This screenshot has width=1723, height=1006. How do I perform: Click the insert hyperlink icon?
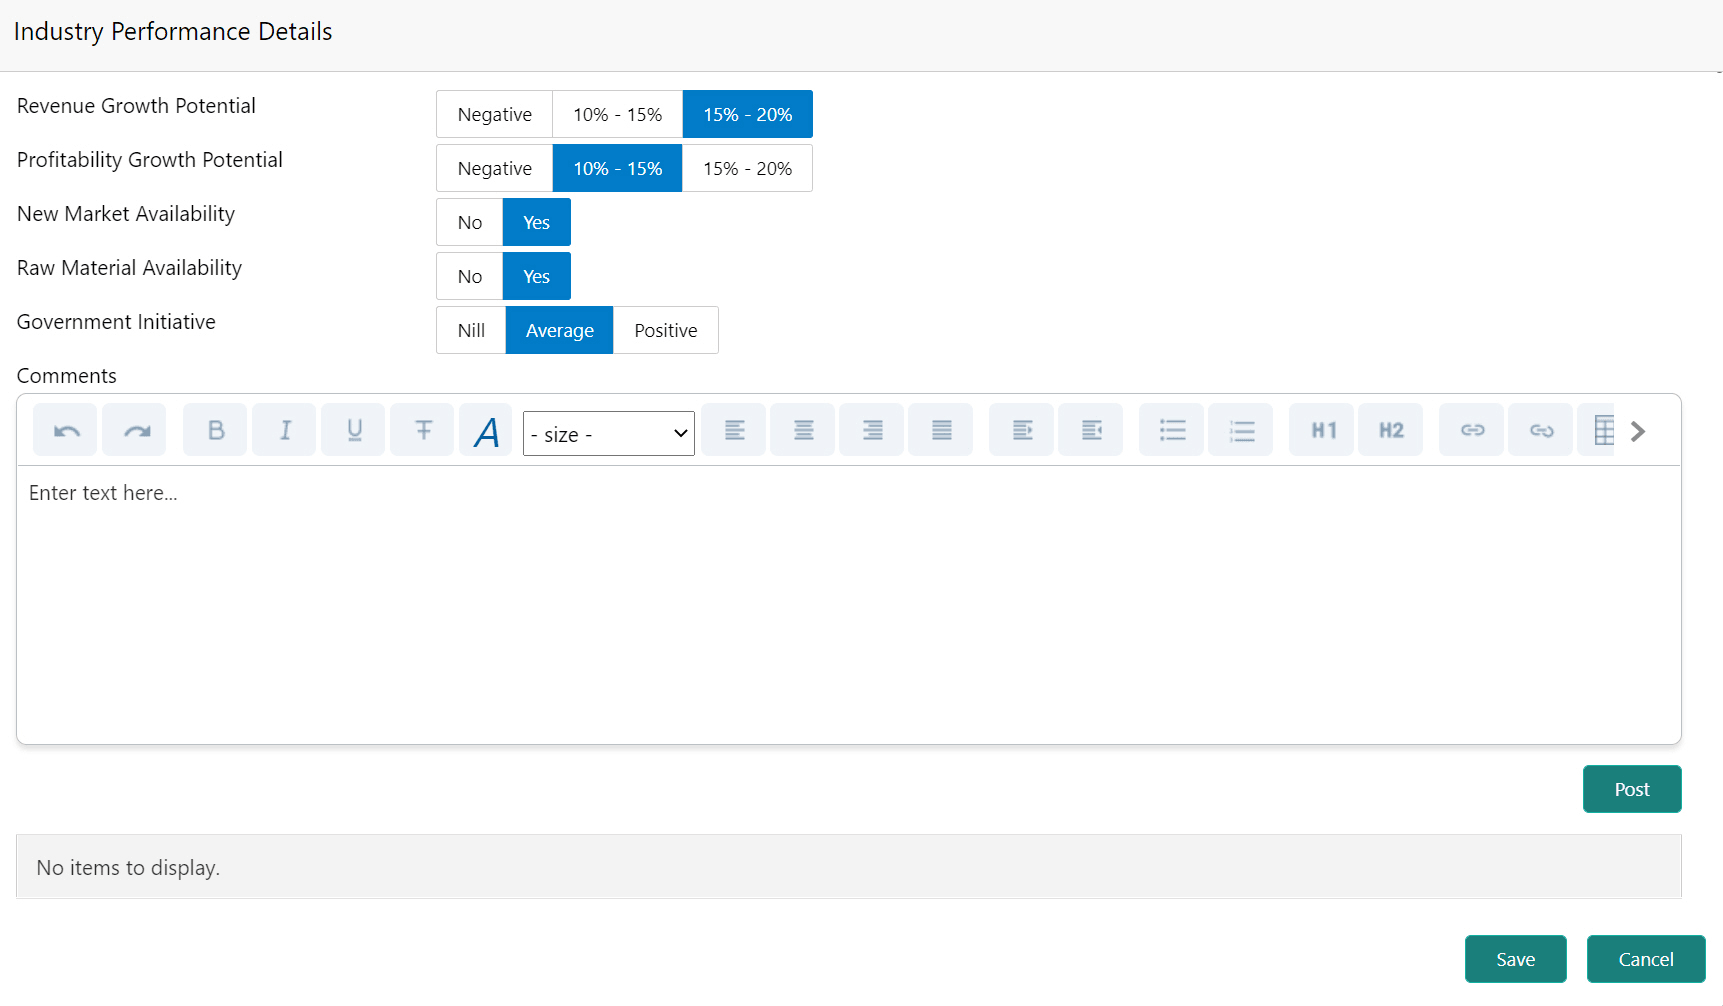click(1471, 429)
